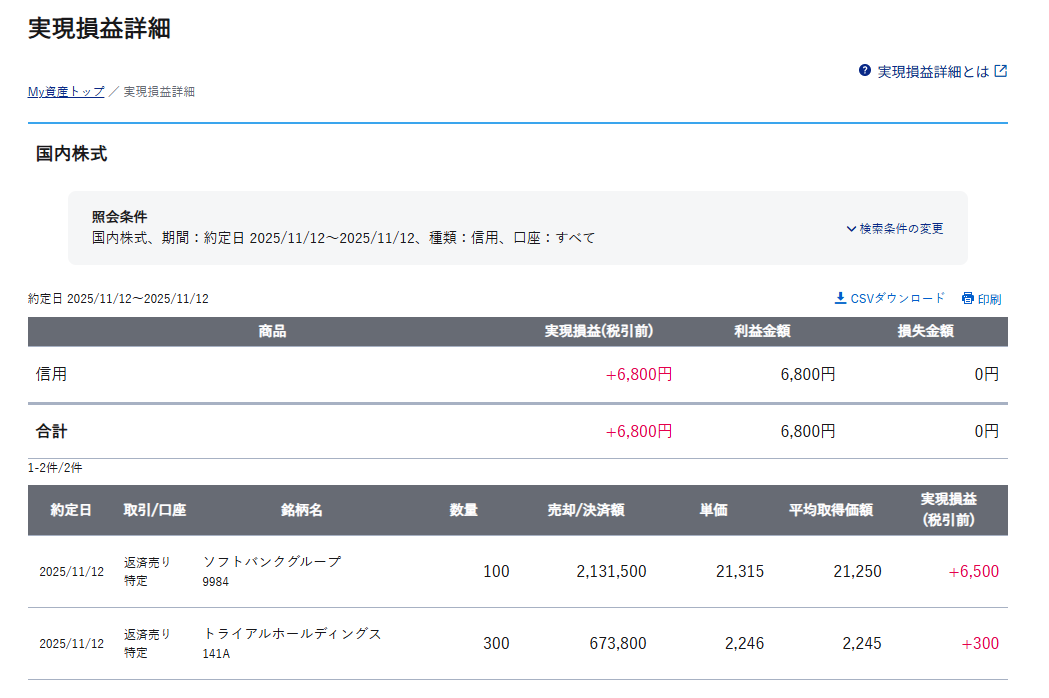Click the printer icon next to 印刷

pyautogui.click(x=967, y=298)
